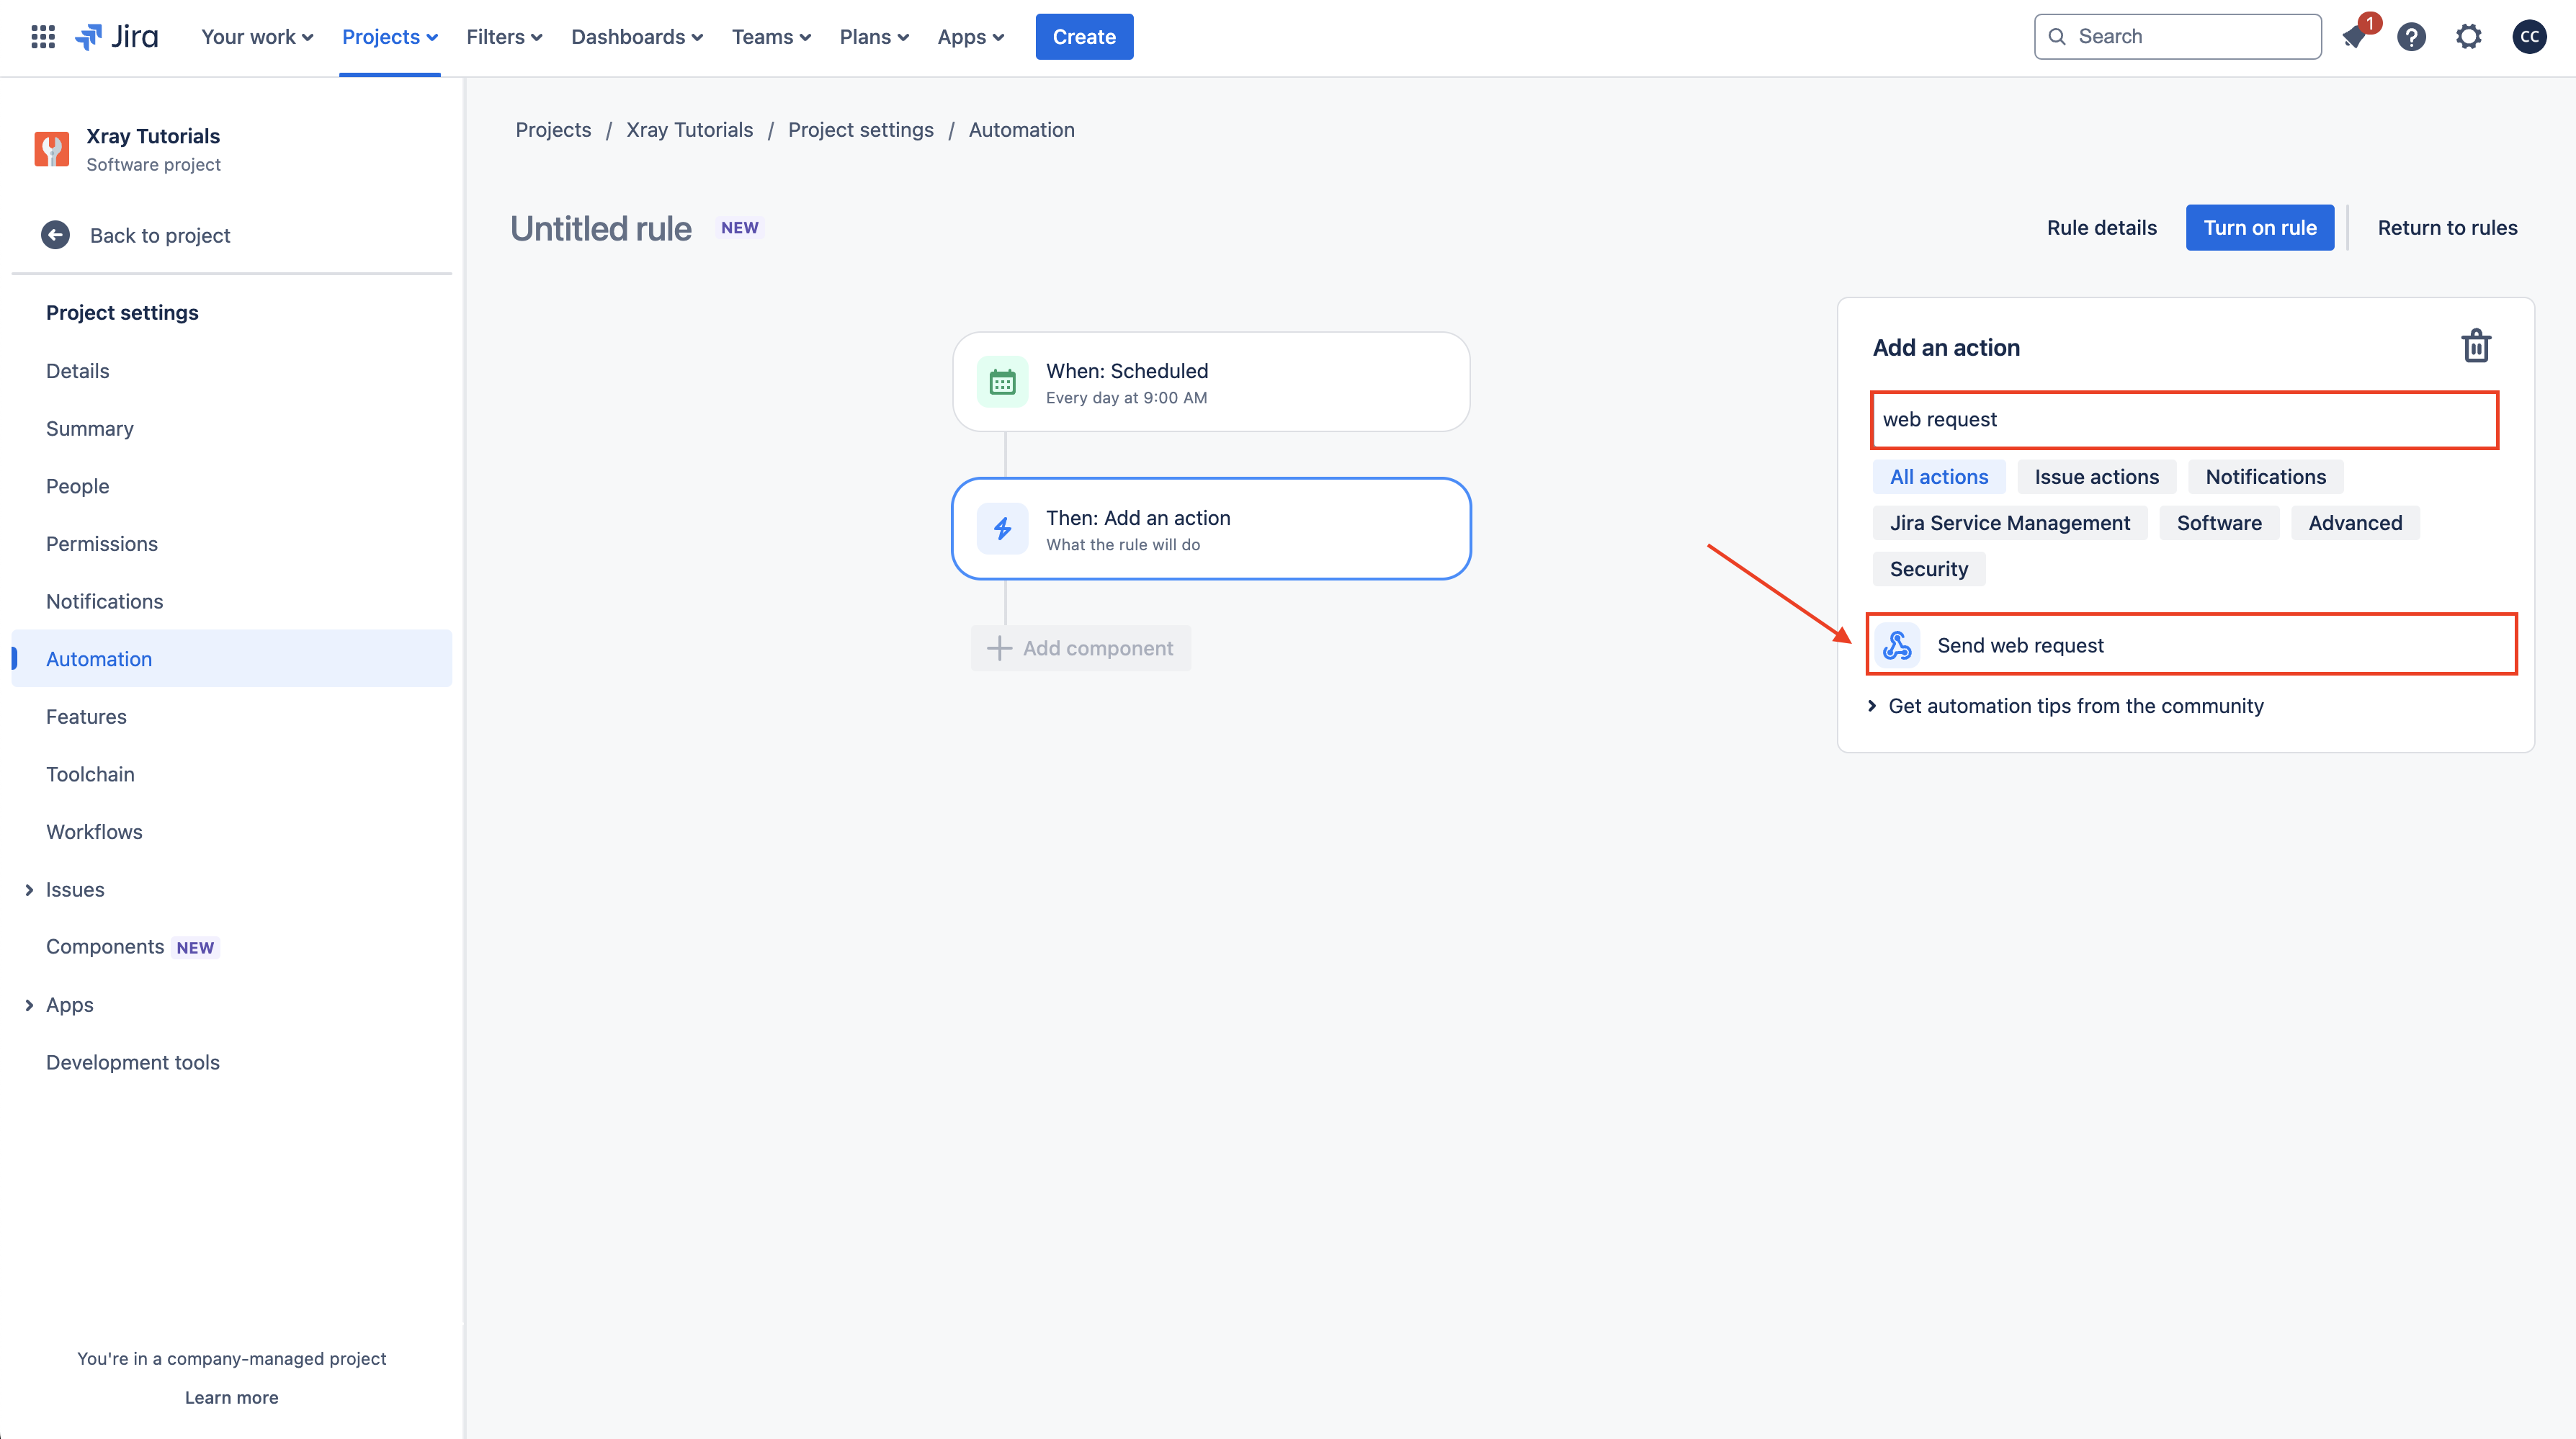Click the Back to project arrow icon
The image size is (2576, 1439).
55,235
